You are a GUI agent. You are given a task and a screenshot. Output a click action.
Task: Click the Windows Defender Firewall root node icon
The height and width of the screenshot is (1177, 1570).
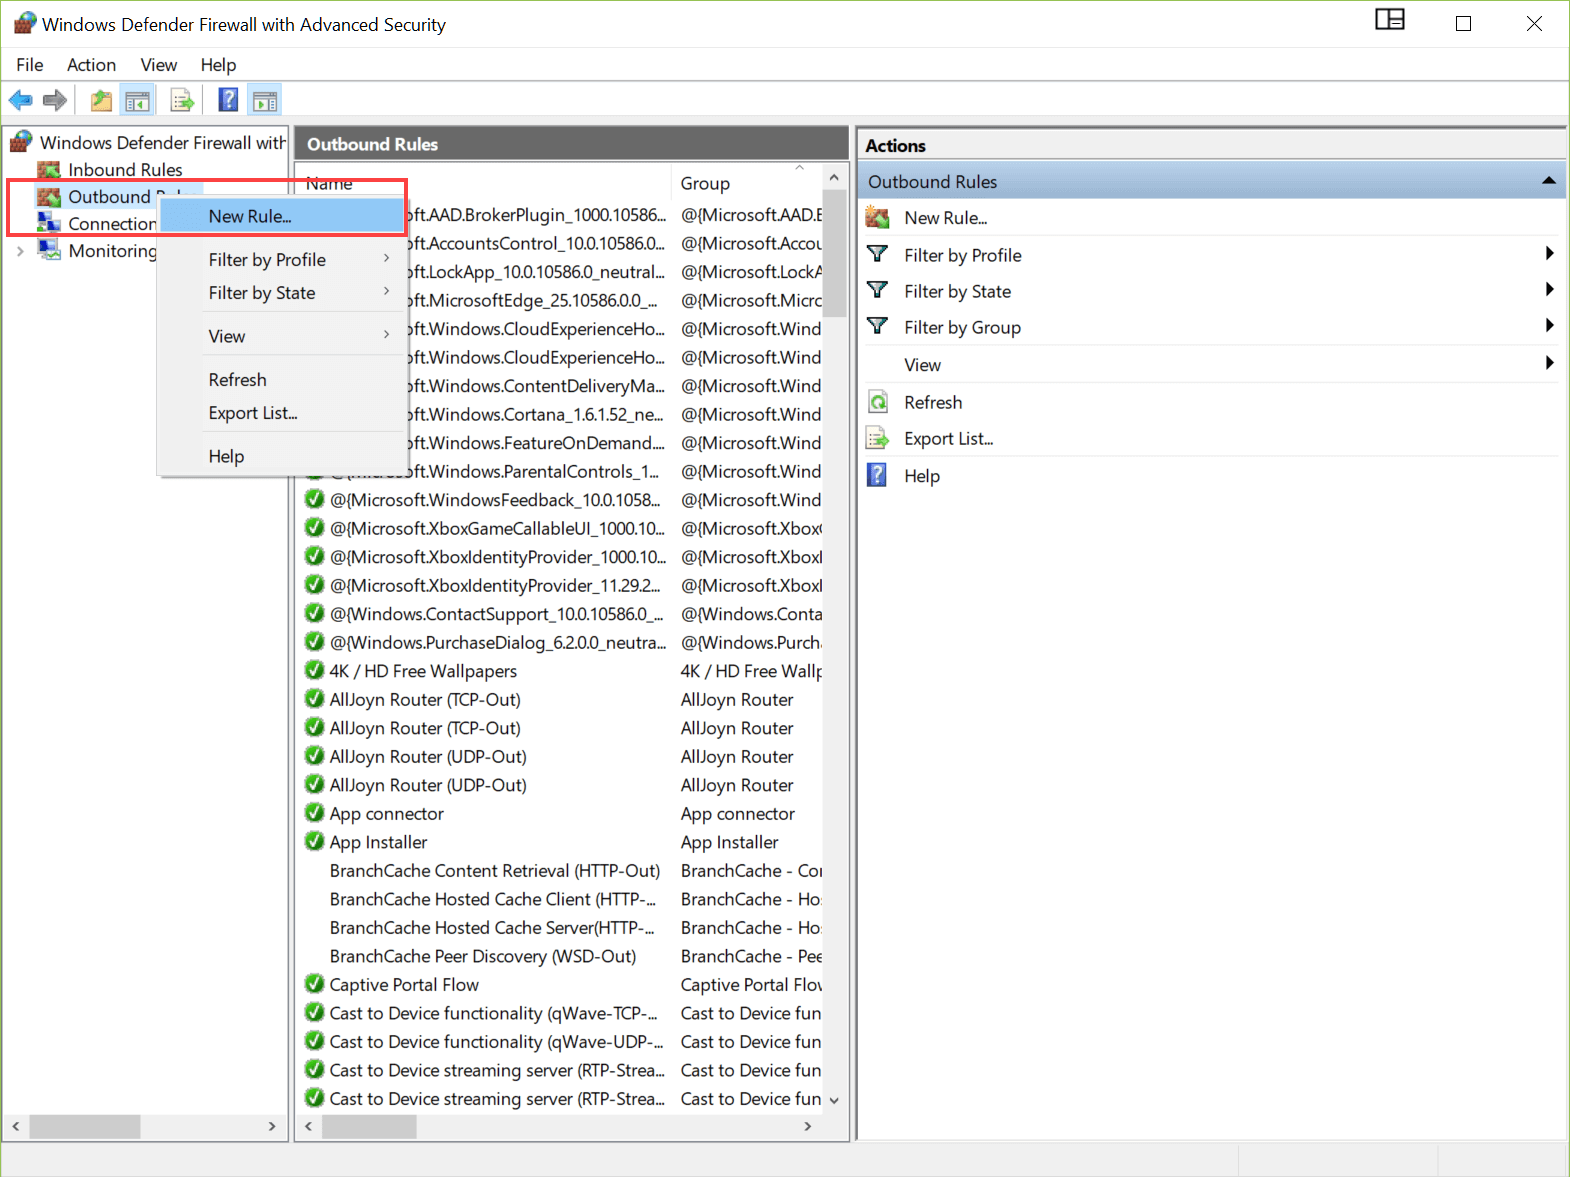point(21,142)
